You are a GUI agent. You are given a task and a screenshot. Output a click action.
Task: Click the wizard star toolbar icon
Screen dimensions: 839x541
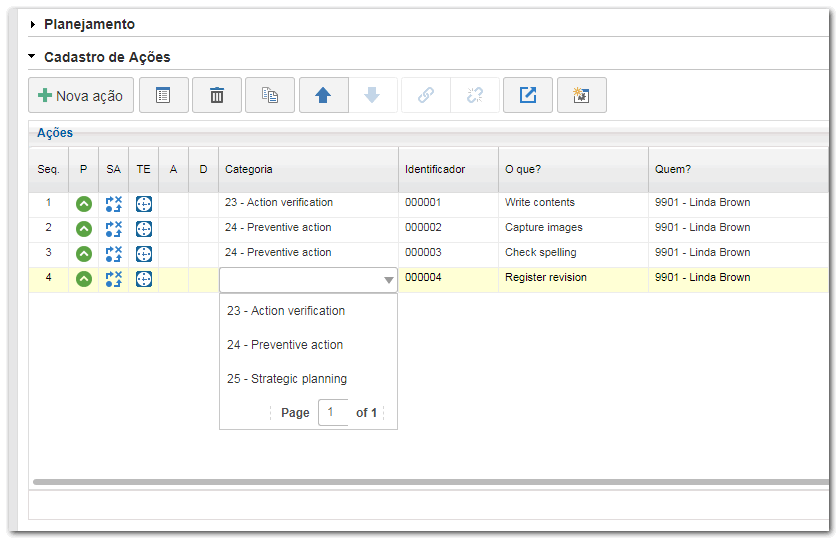(x=582, y=95)
